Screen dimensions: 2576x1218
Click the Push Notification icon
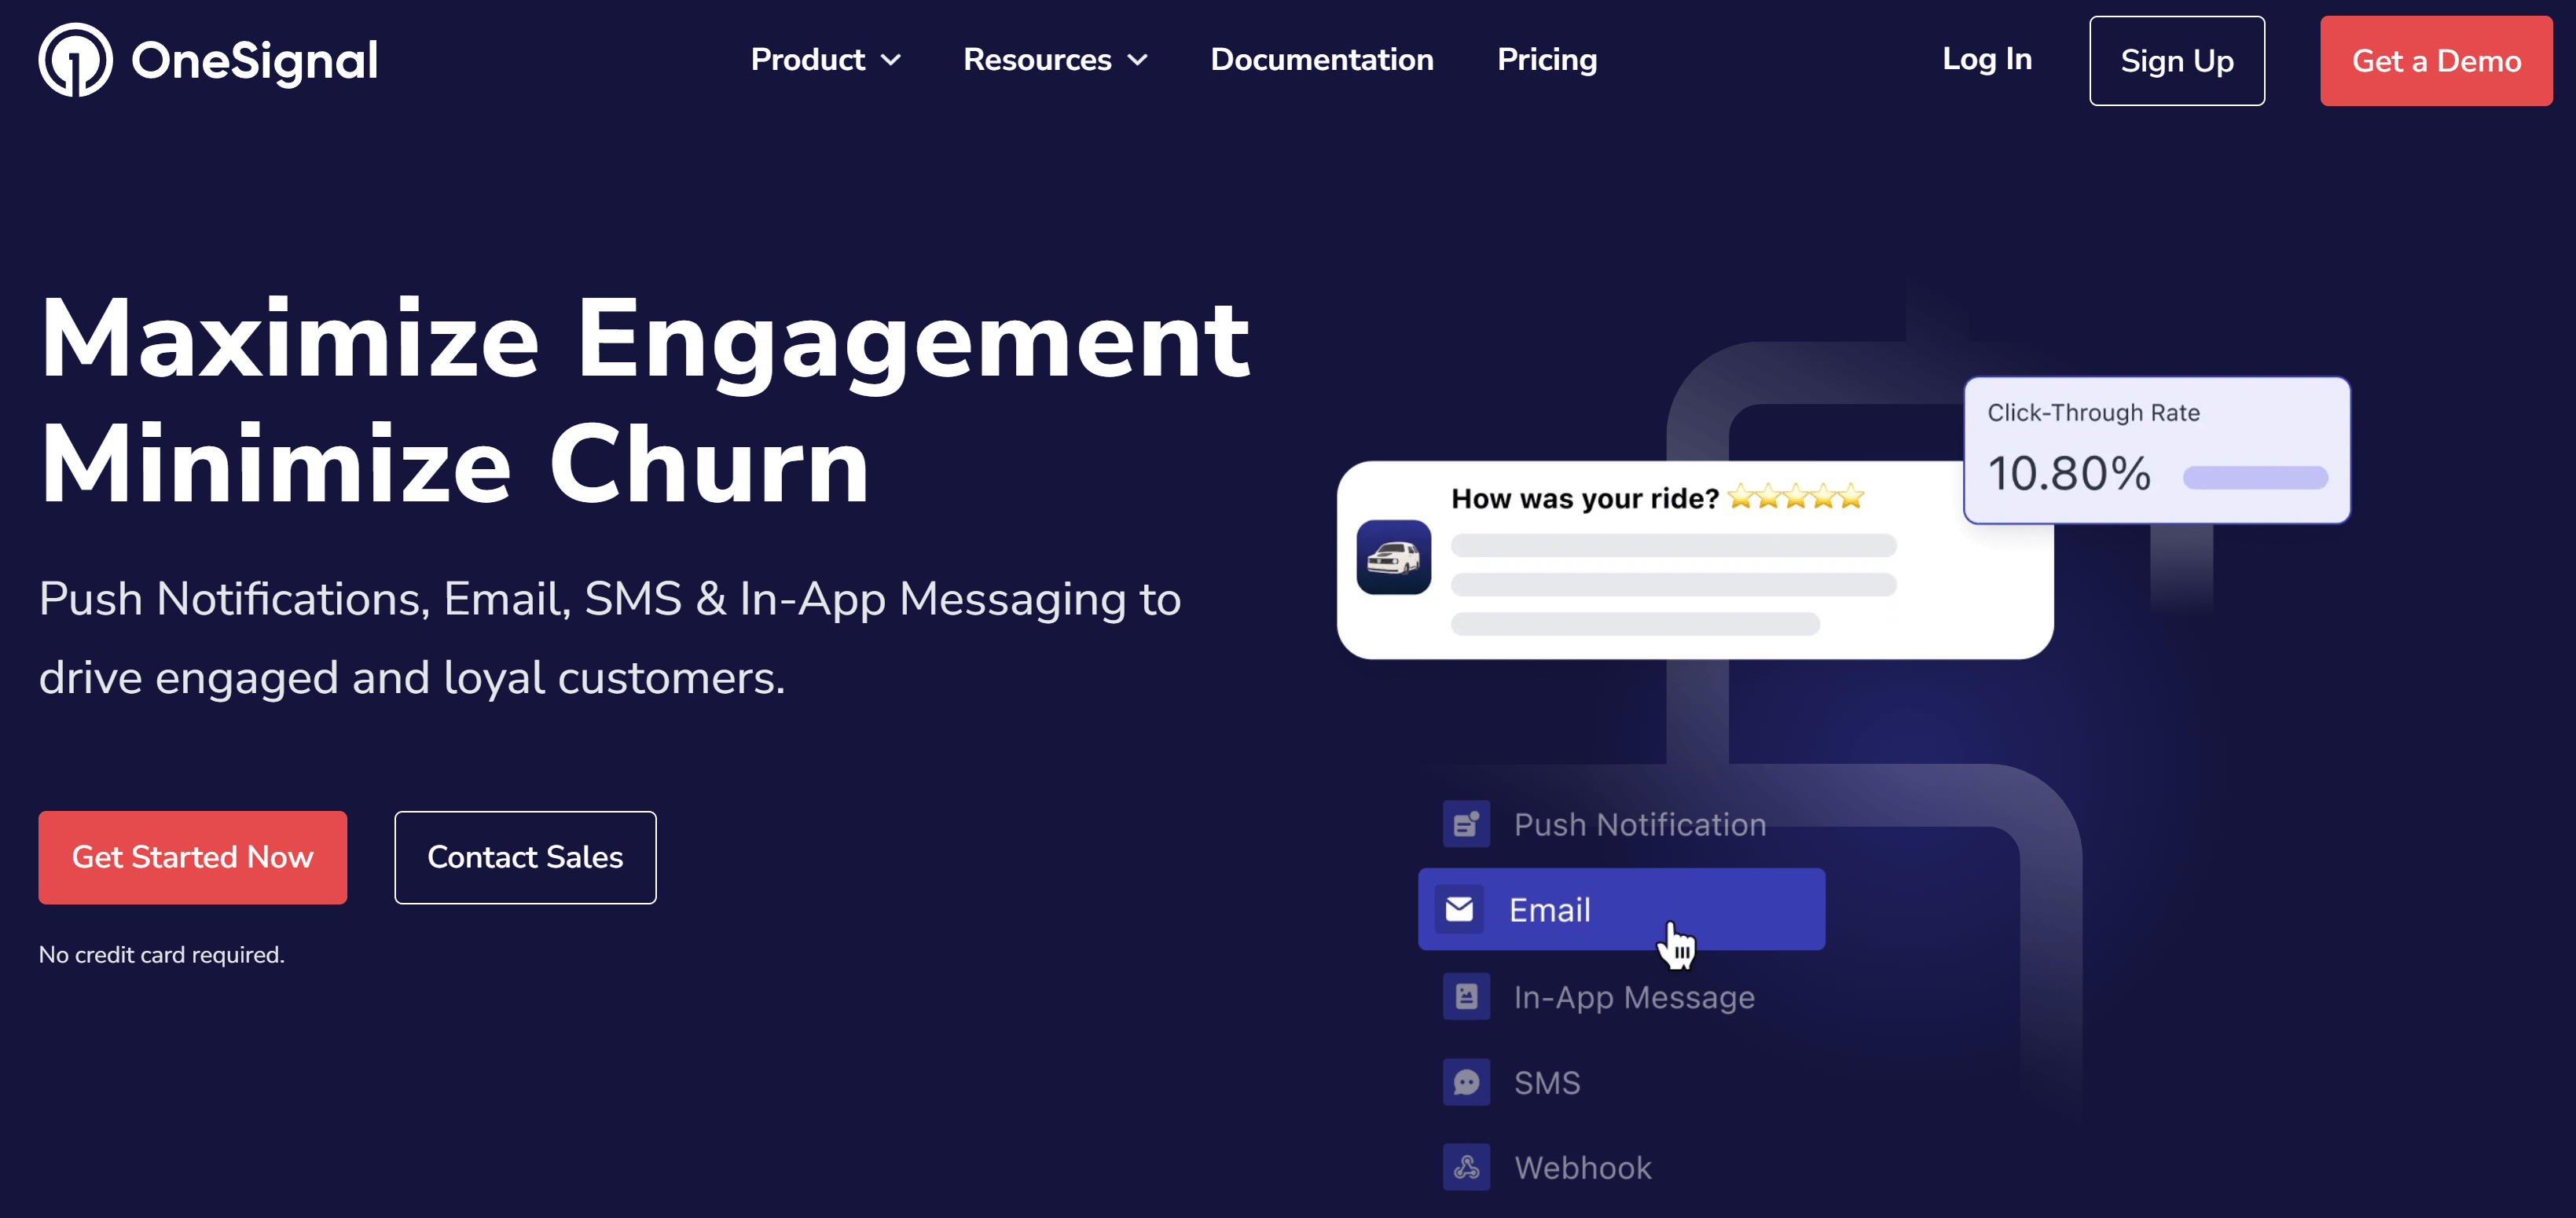coord(1466,824)
